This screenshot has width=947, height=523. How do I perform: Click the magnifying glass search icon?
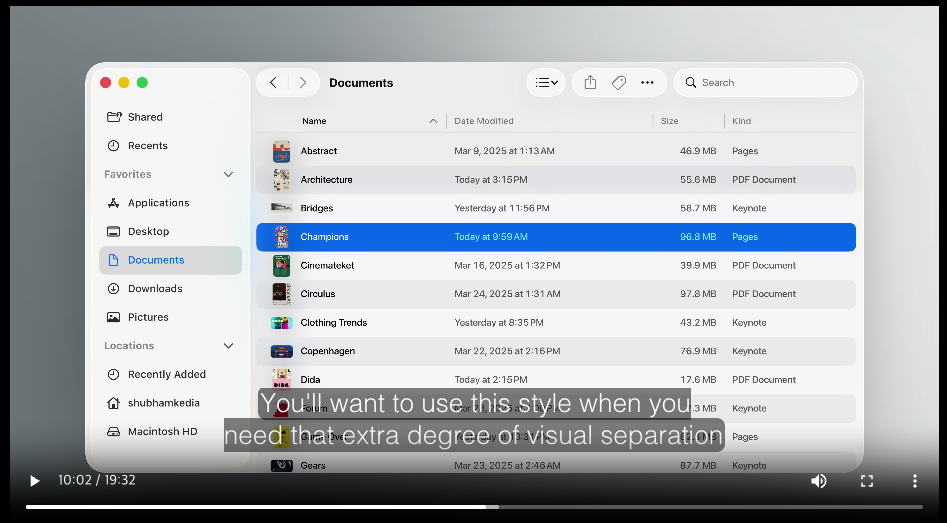(x=691, y=83)
